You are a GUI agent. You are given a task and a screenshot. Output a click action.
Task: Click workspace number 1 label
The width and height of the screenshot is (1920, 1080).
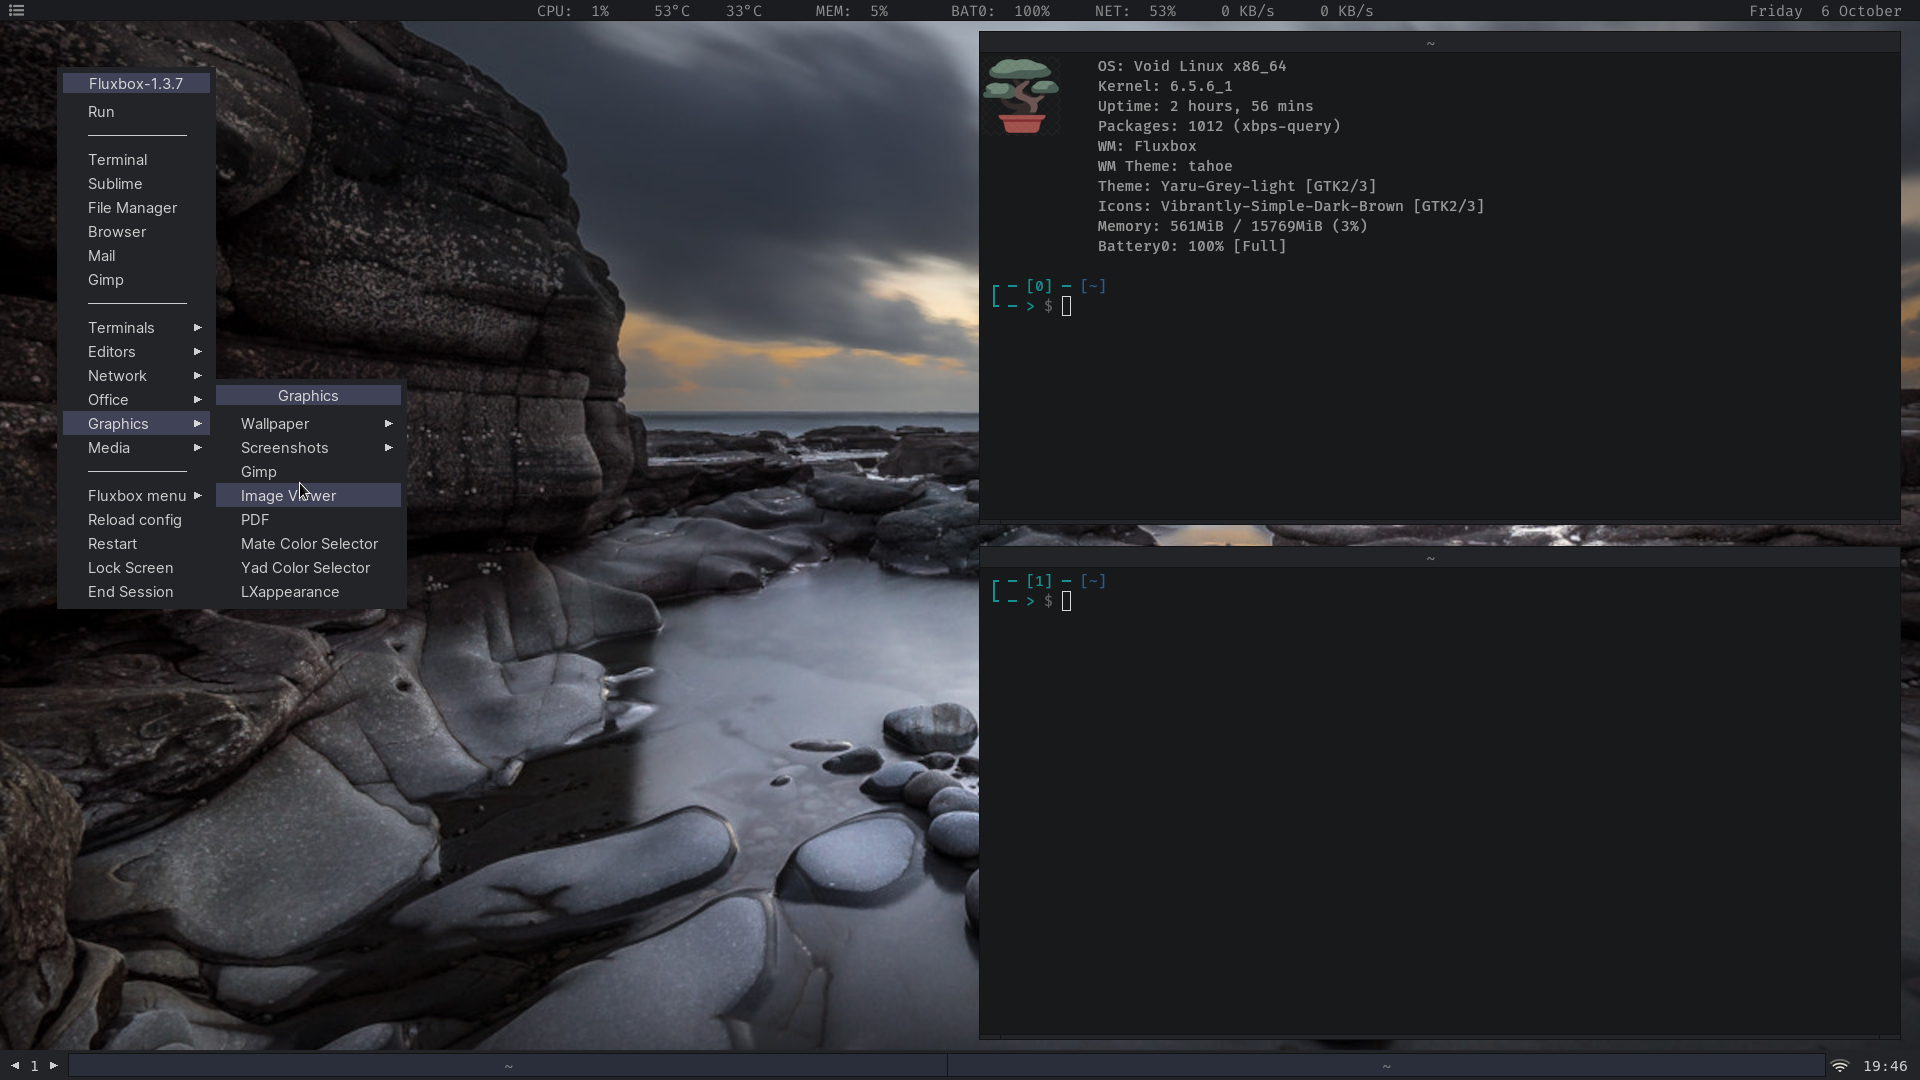[34, 1066]
